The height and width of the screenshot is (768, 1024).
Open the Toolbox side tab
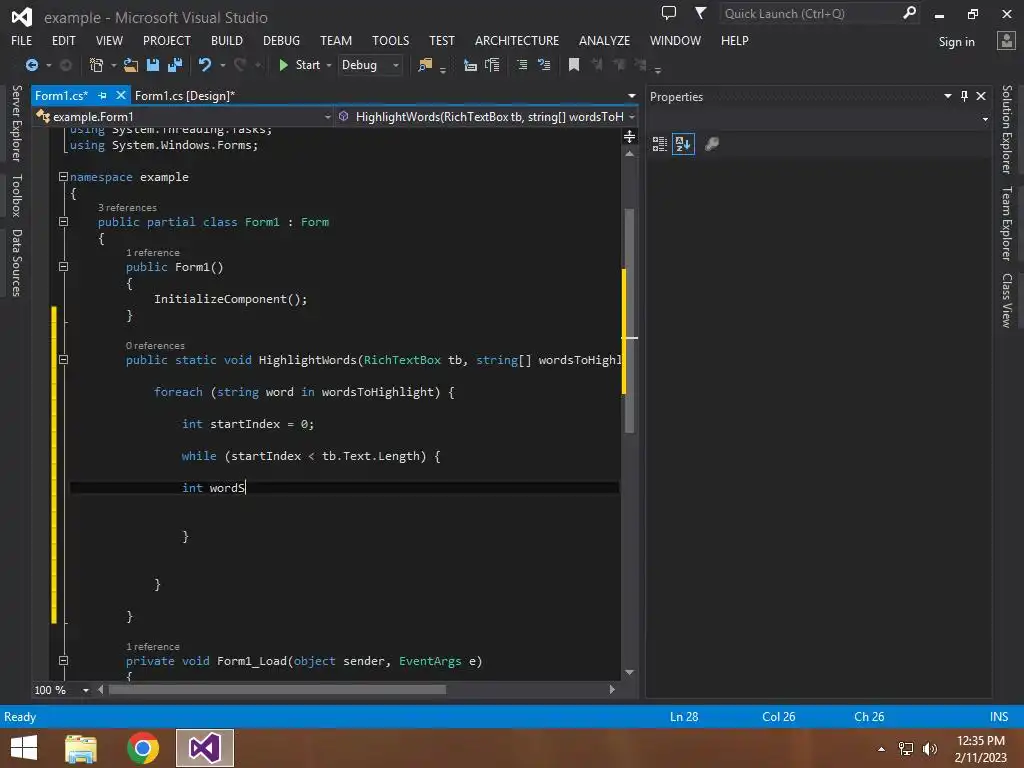(x=17, y=195)
